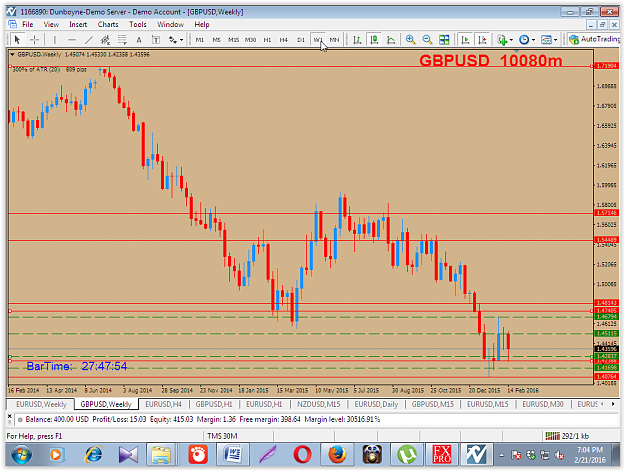Switch to EURUSD,M30 chart tab
Viewport: 625px width, 471px height.
click(543, 404)
